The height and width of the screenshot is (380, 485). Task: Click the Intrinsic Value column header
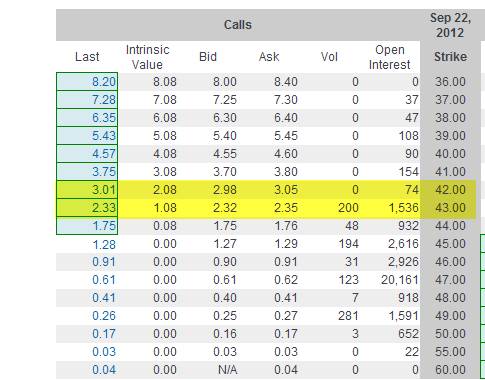point(147,57)
